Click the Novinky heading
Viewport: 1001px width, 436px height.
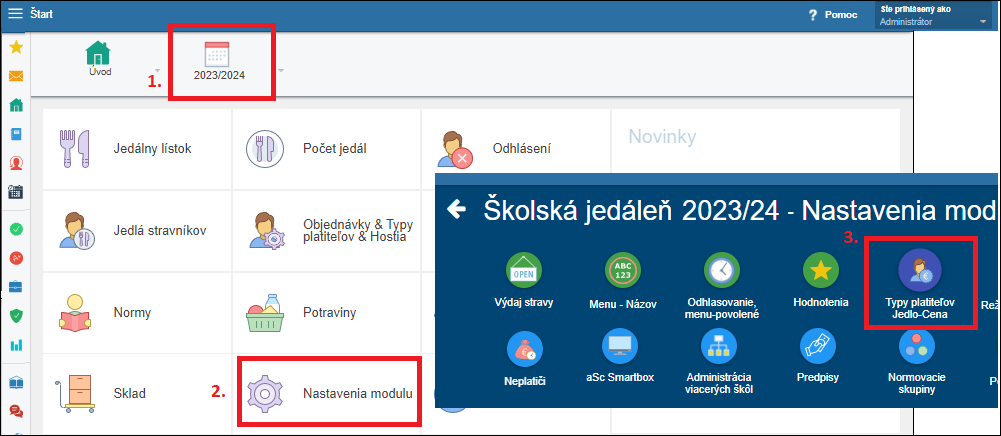point(662,137)
